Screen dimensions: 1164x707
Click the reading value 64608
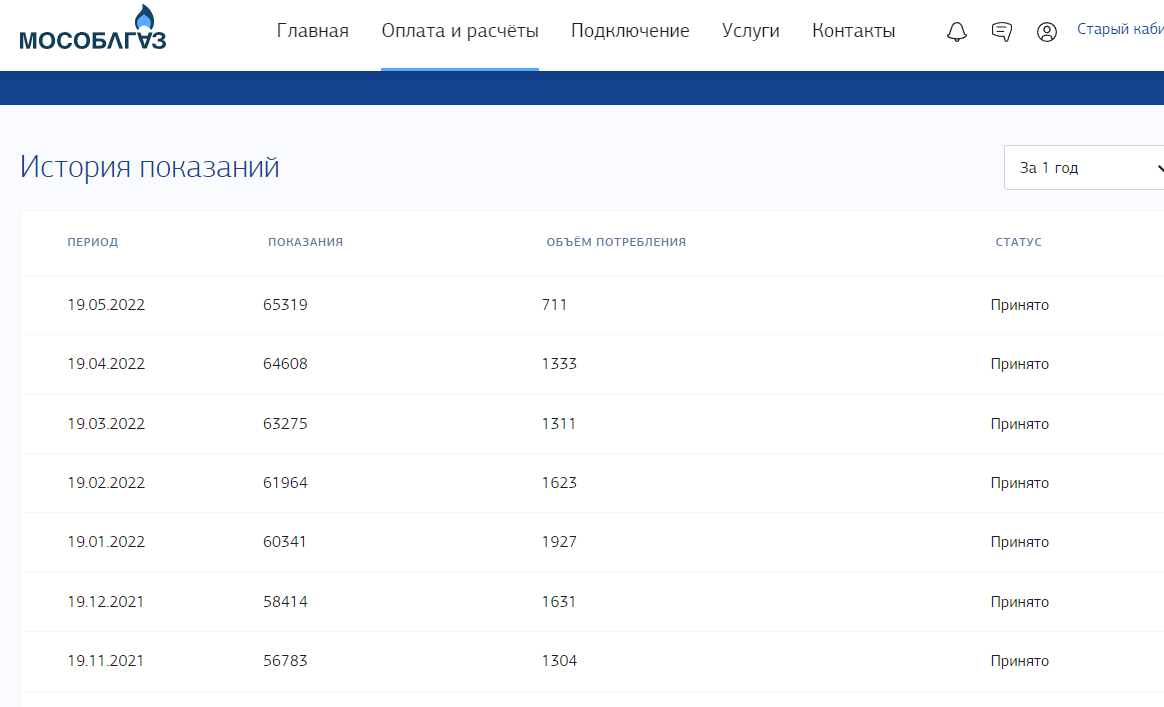click(285, 364)
